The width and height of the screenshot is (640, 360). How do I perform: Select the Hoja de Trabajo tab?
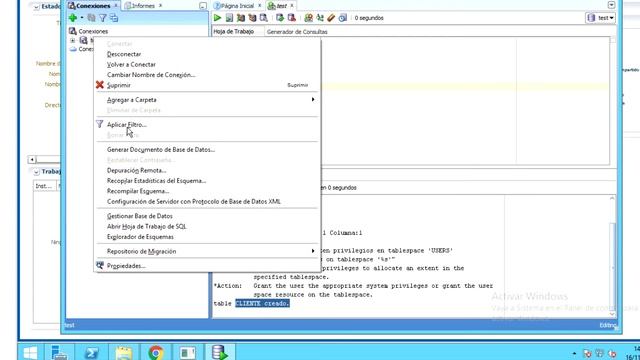[x=233, y=31]
